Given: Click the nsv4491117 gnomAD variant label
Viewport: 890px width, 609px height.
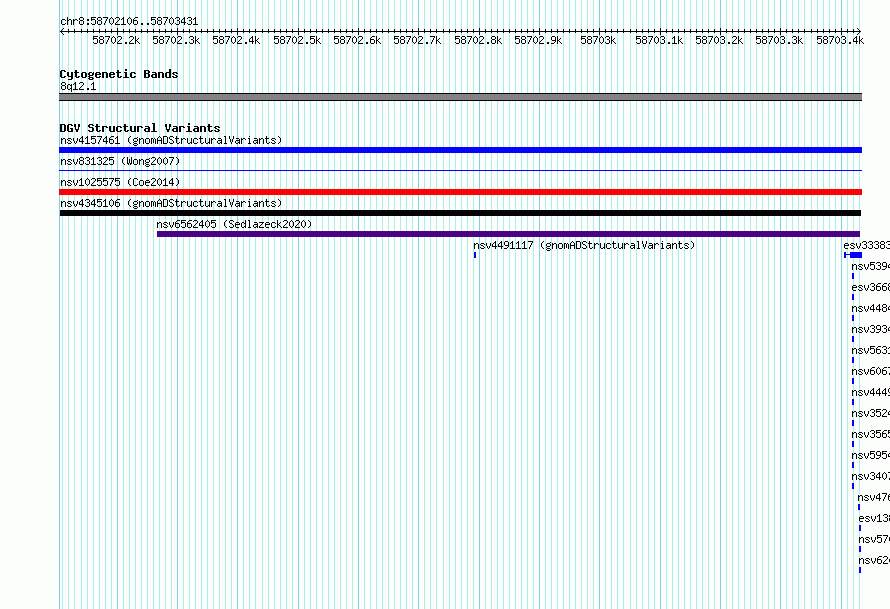Looking at the screenshot, I should pos(584,245).
